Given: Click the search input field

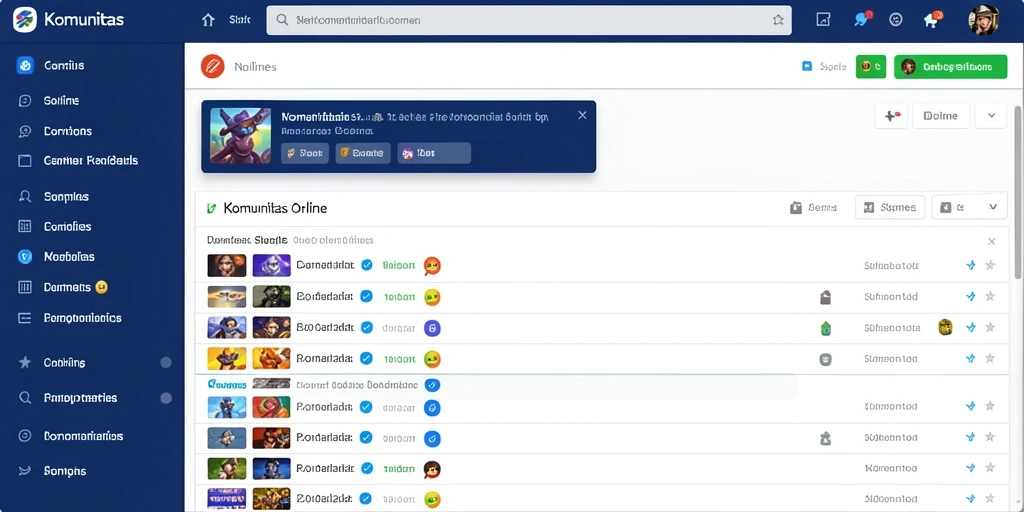Looking at the screenshot, I should [x=528, y=20].
